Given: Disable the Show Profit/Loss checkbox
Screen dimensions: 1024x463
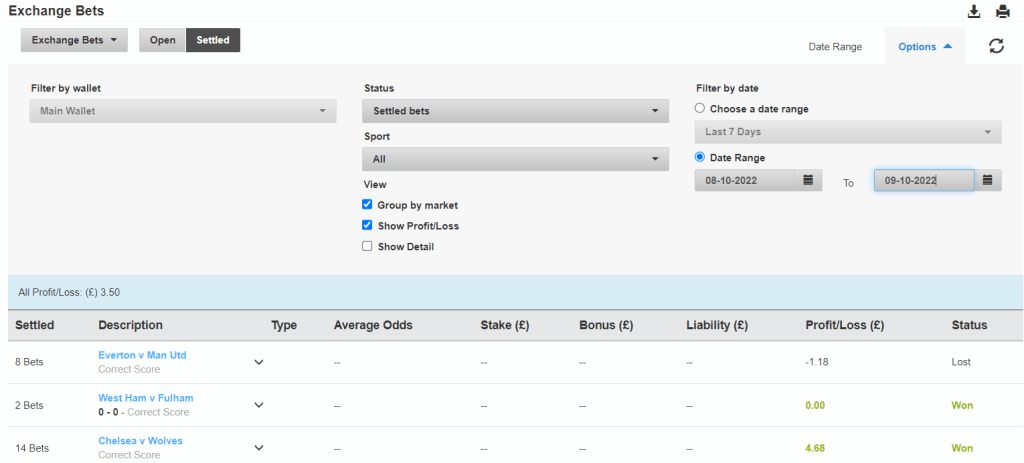Looking at the screenshot, I should click(367, 226).
